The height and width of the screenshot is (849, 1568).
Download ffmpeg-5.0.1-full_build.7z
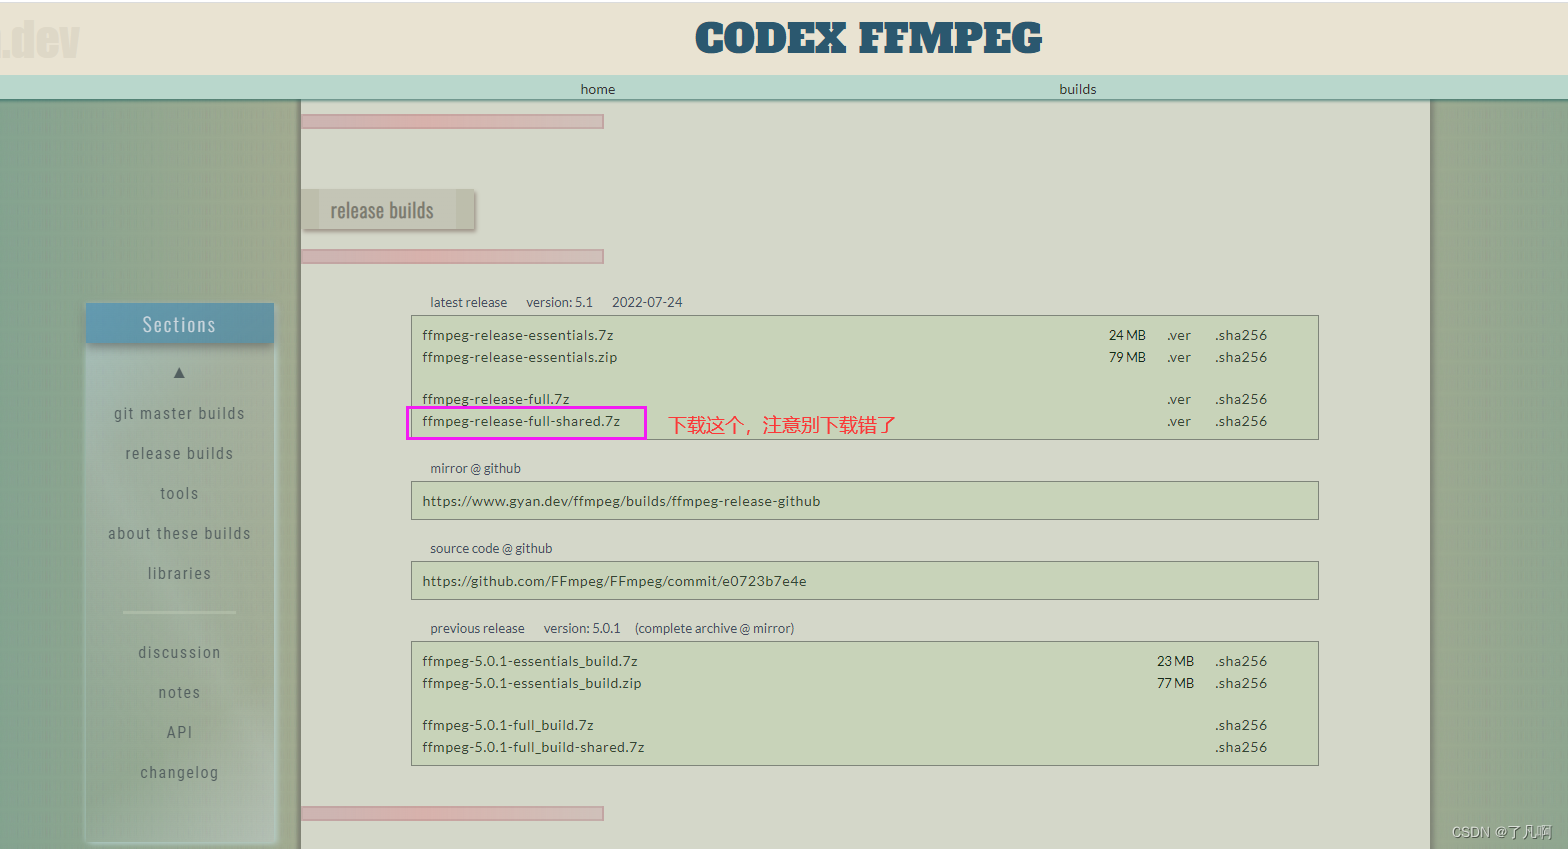[508, 725]
